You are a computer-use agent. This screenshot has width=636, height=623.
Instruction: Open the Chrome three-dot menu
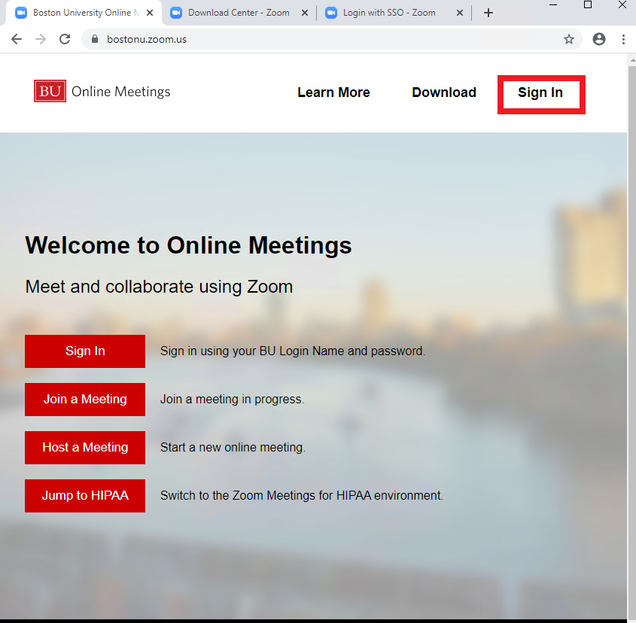[623, 39]
